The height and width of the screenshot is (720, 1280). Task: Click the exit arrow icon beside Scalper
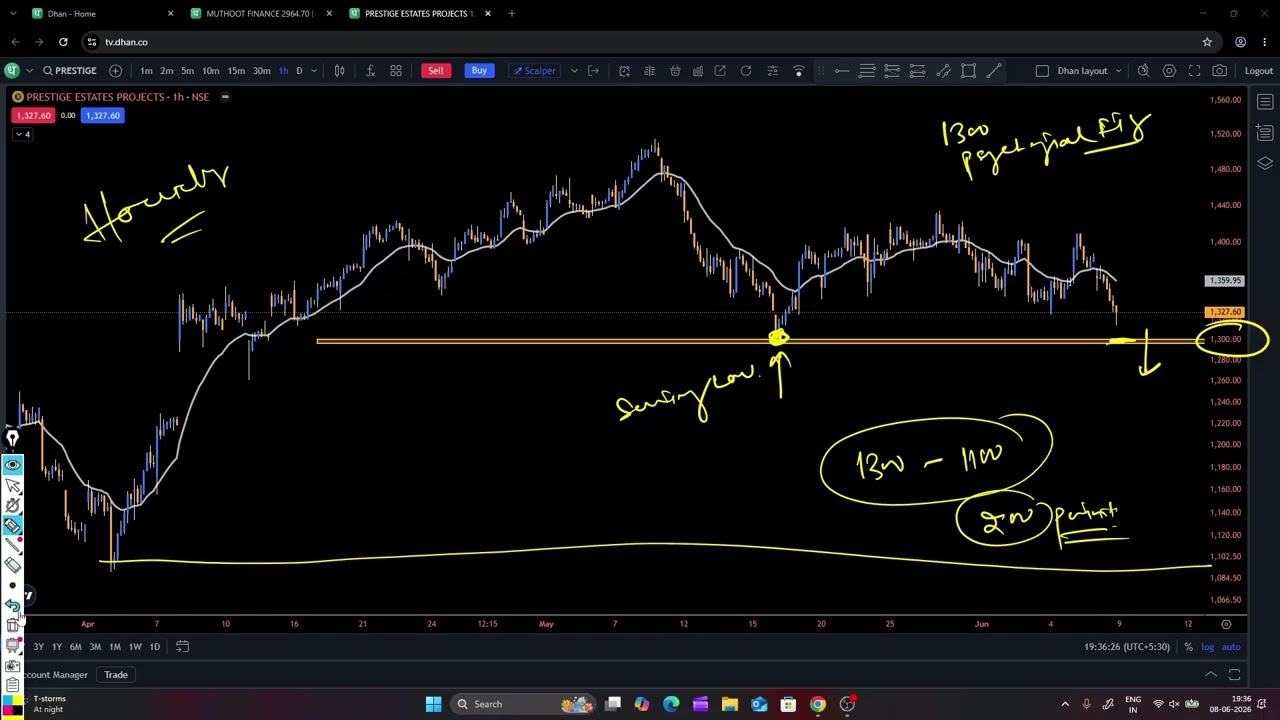tap(593, 71)
